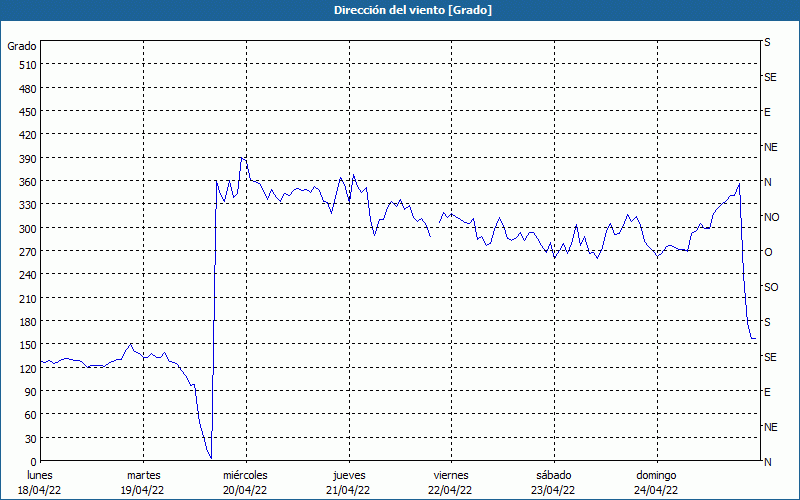Select the 150 degree axis label
This screenshot has height=500, width=800.
pyautogui.click(x=28, y=346)
